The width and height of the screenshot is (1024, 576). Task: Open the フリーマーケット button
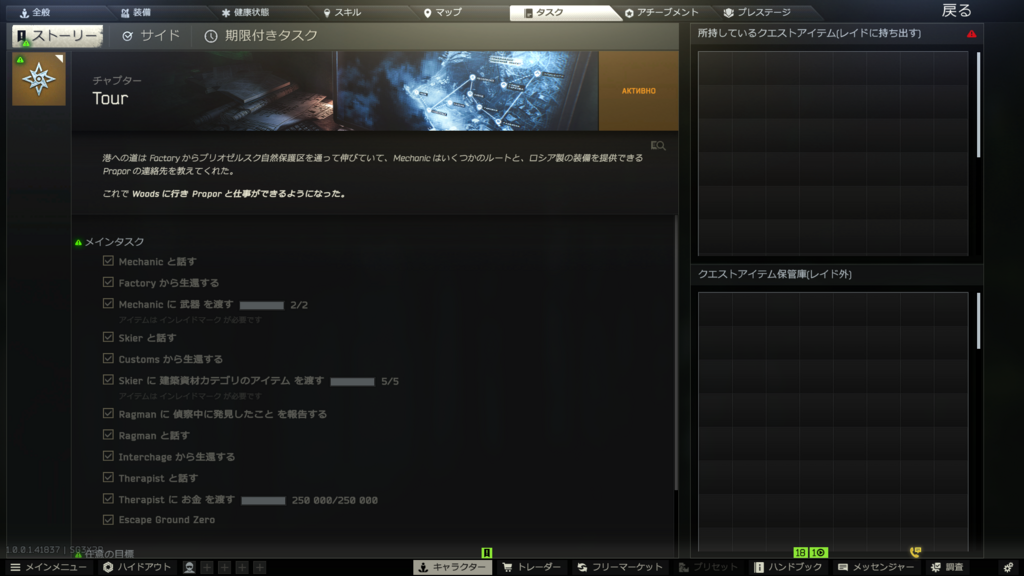tap(619, 567)
